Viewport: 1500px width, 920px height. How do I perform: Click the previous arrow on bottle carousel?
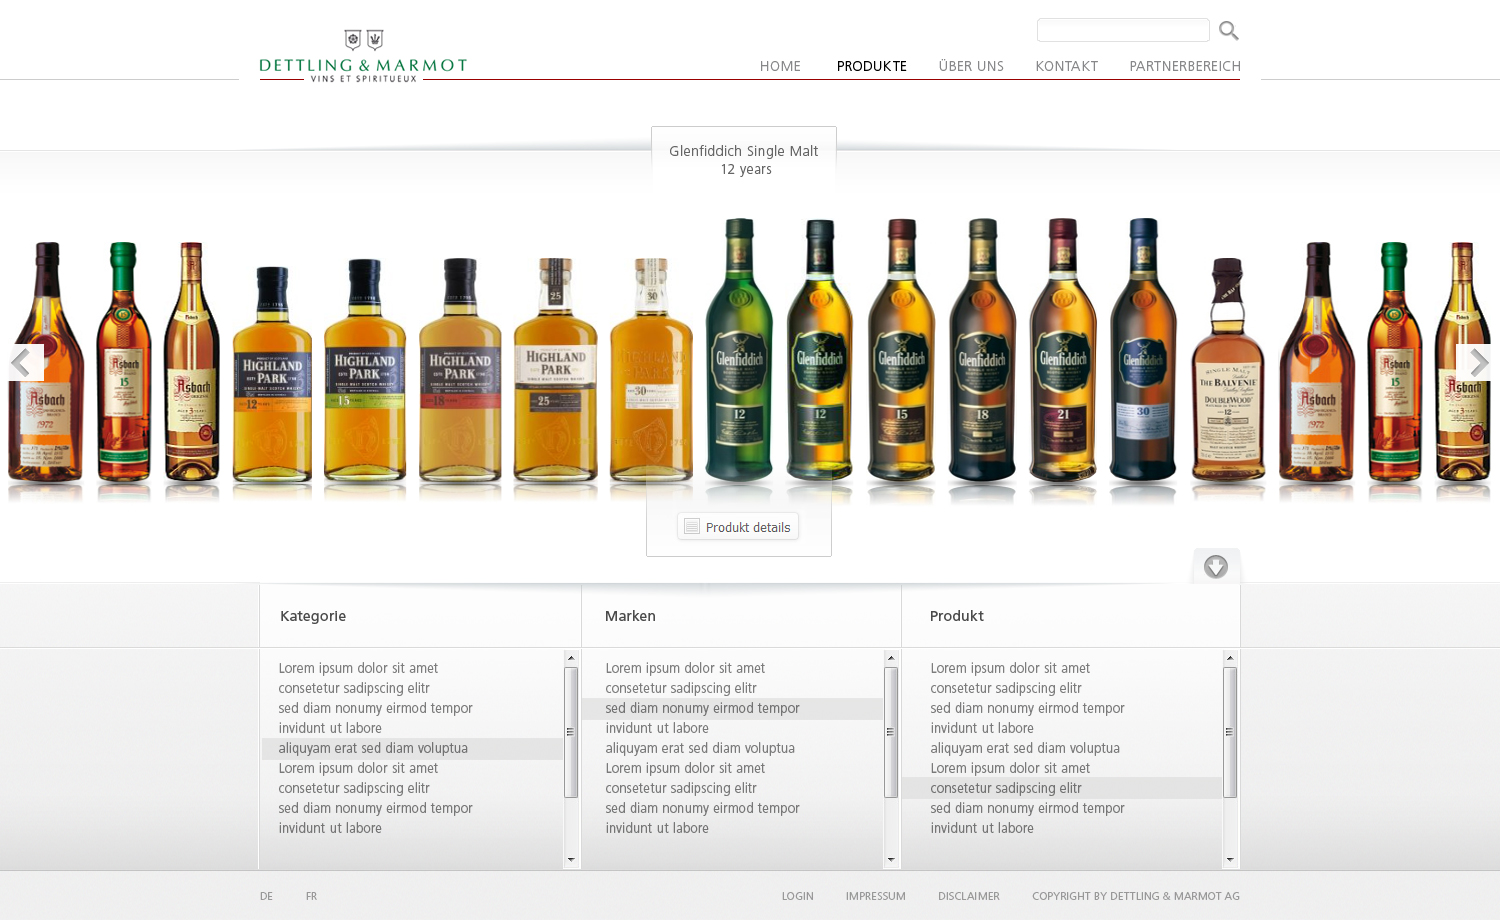23,362
